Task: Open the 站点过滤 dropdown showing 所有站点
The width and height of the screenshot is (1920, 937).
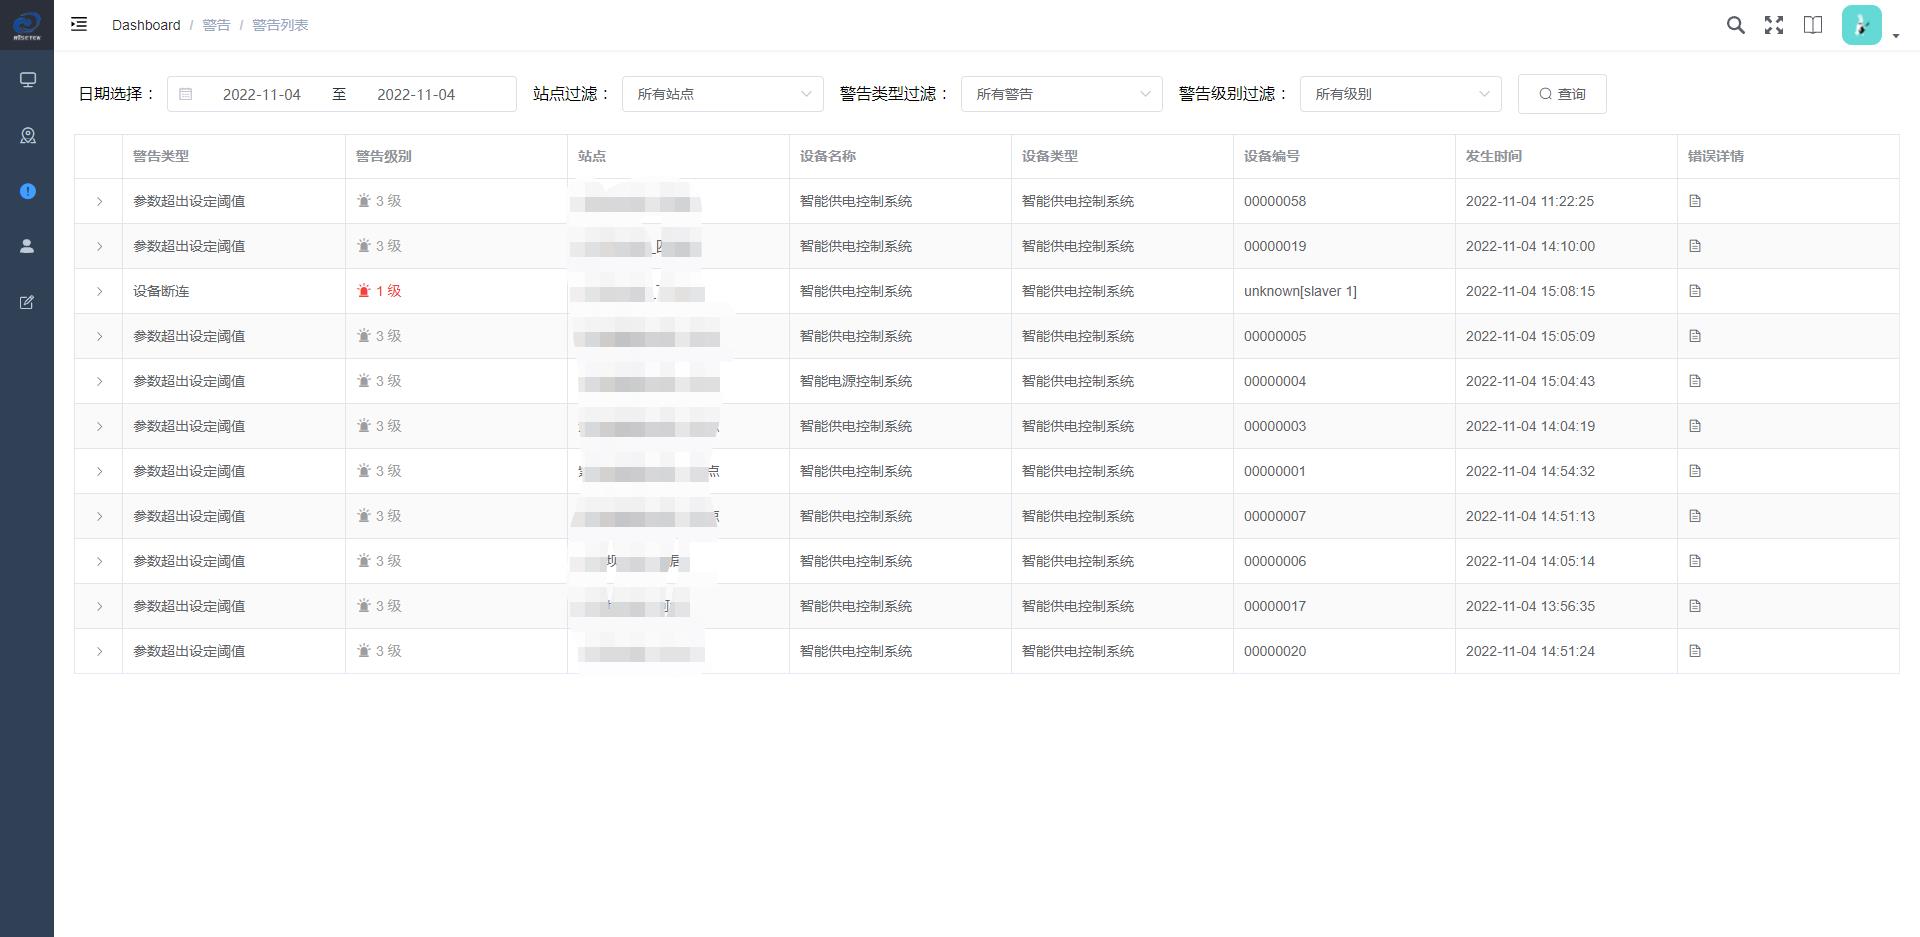Action: tap(722, 94)
